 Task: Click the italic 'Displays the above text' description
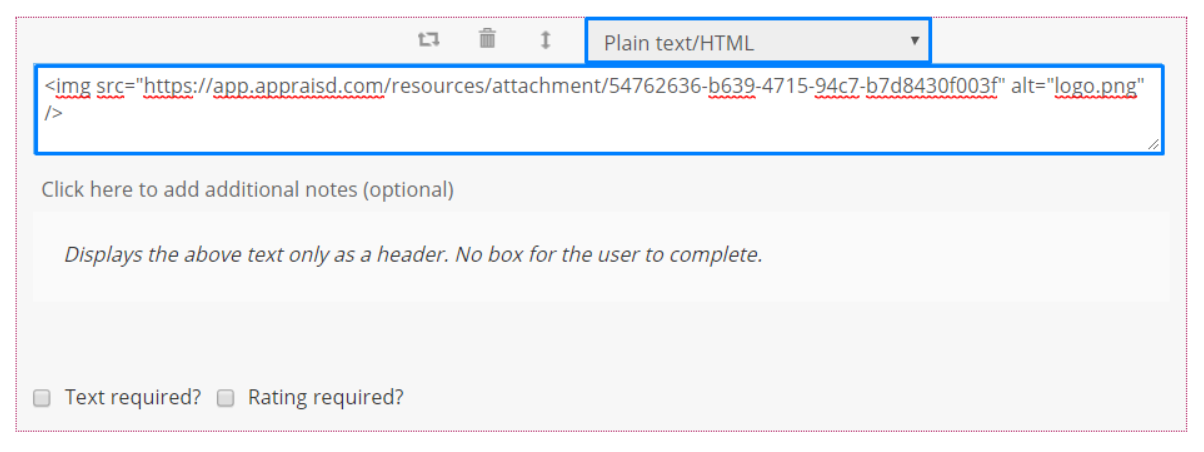pyautogui.click(x=413, y=254)
